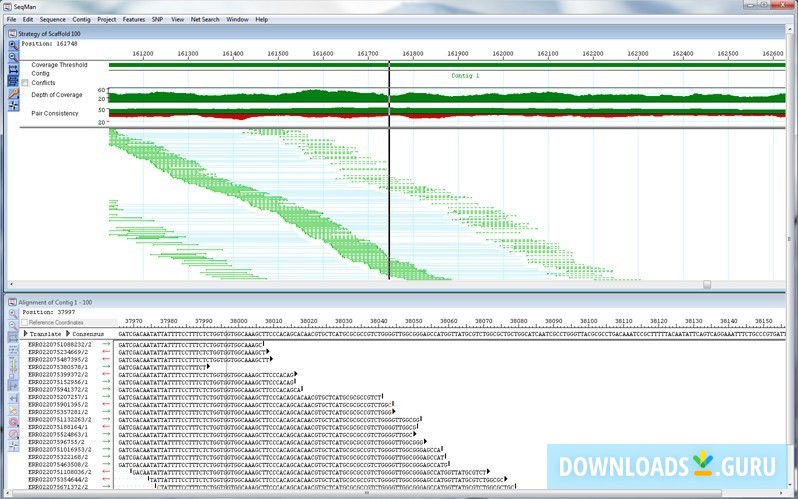Toggle the Reference Coordinates checkbox
The height and width of the screenshot is (499, 798).
coord(24,322)
